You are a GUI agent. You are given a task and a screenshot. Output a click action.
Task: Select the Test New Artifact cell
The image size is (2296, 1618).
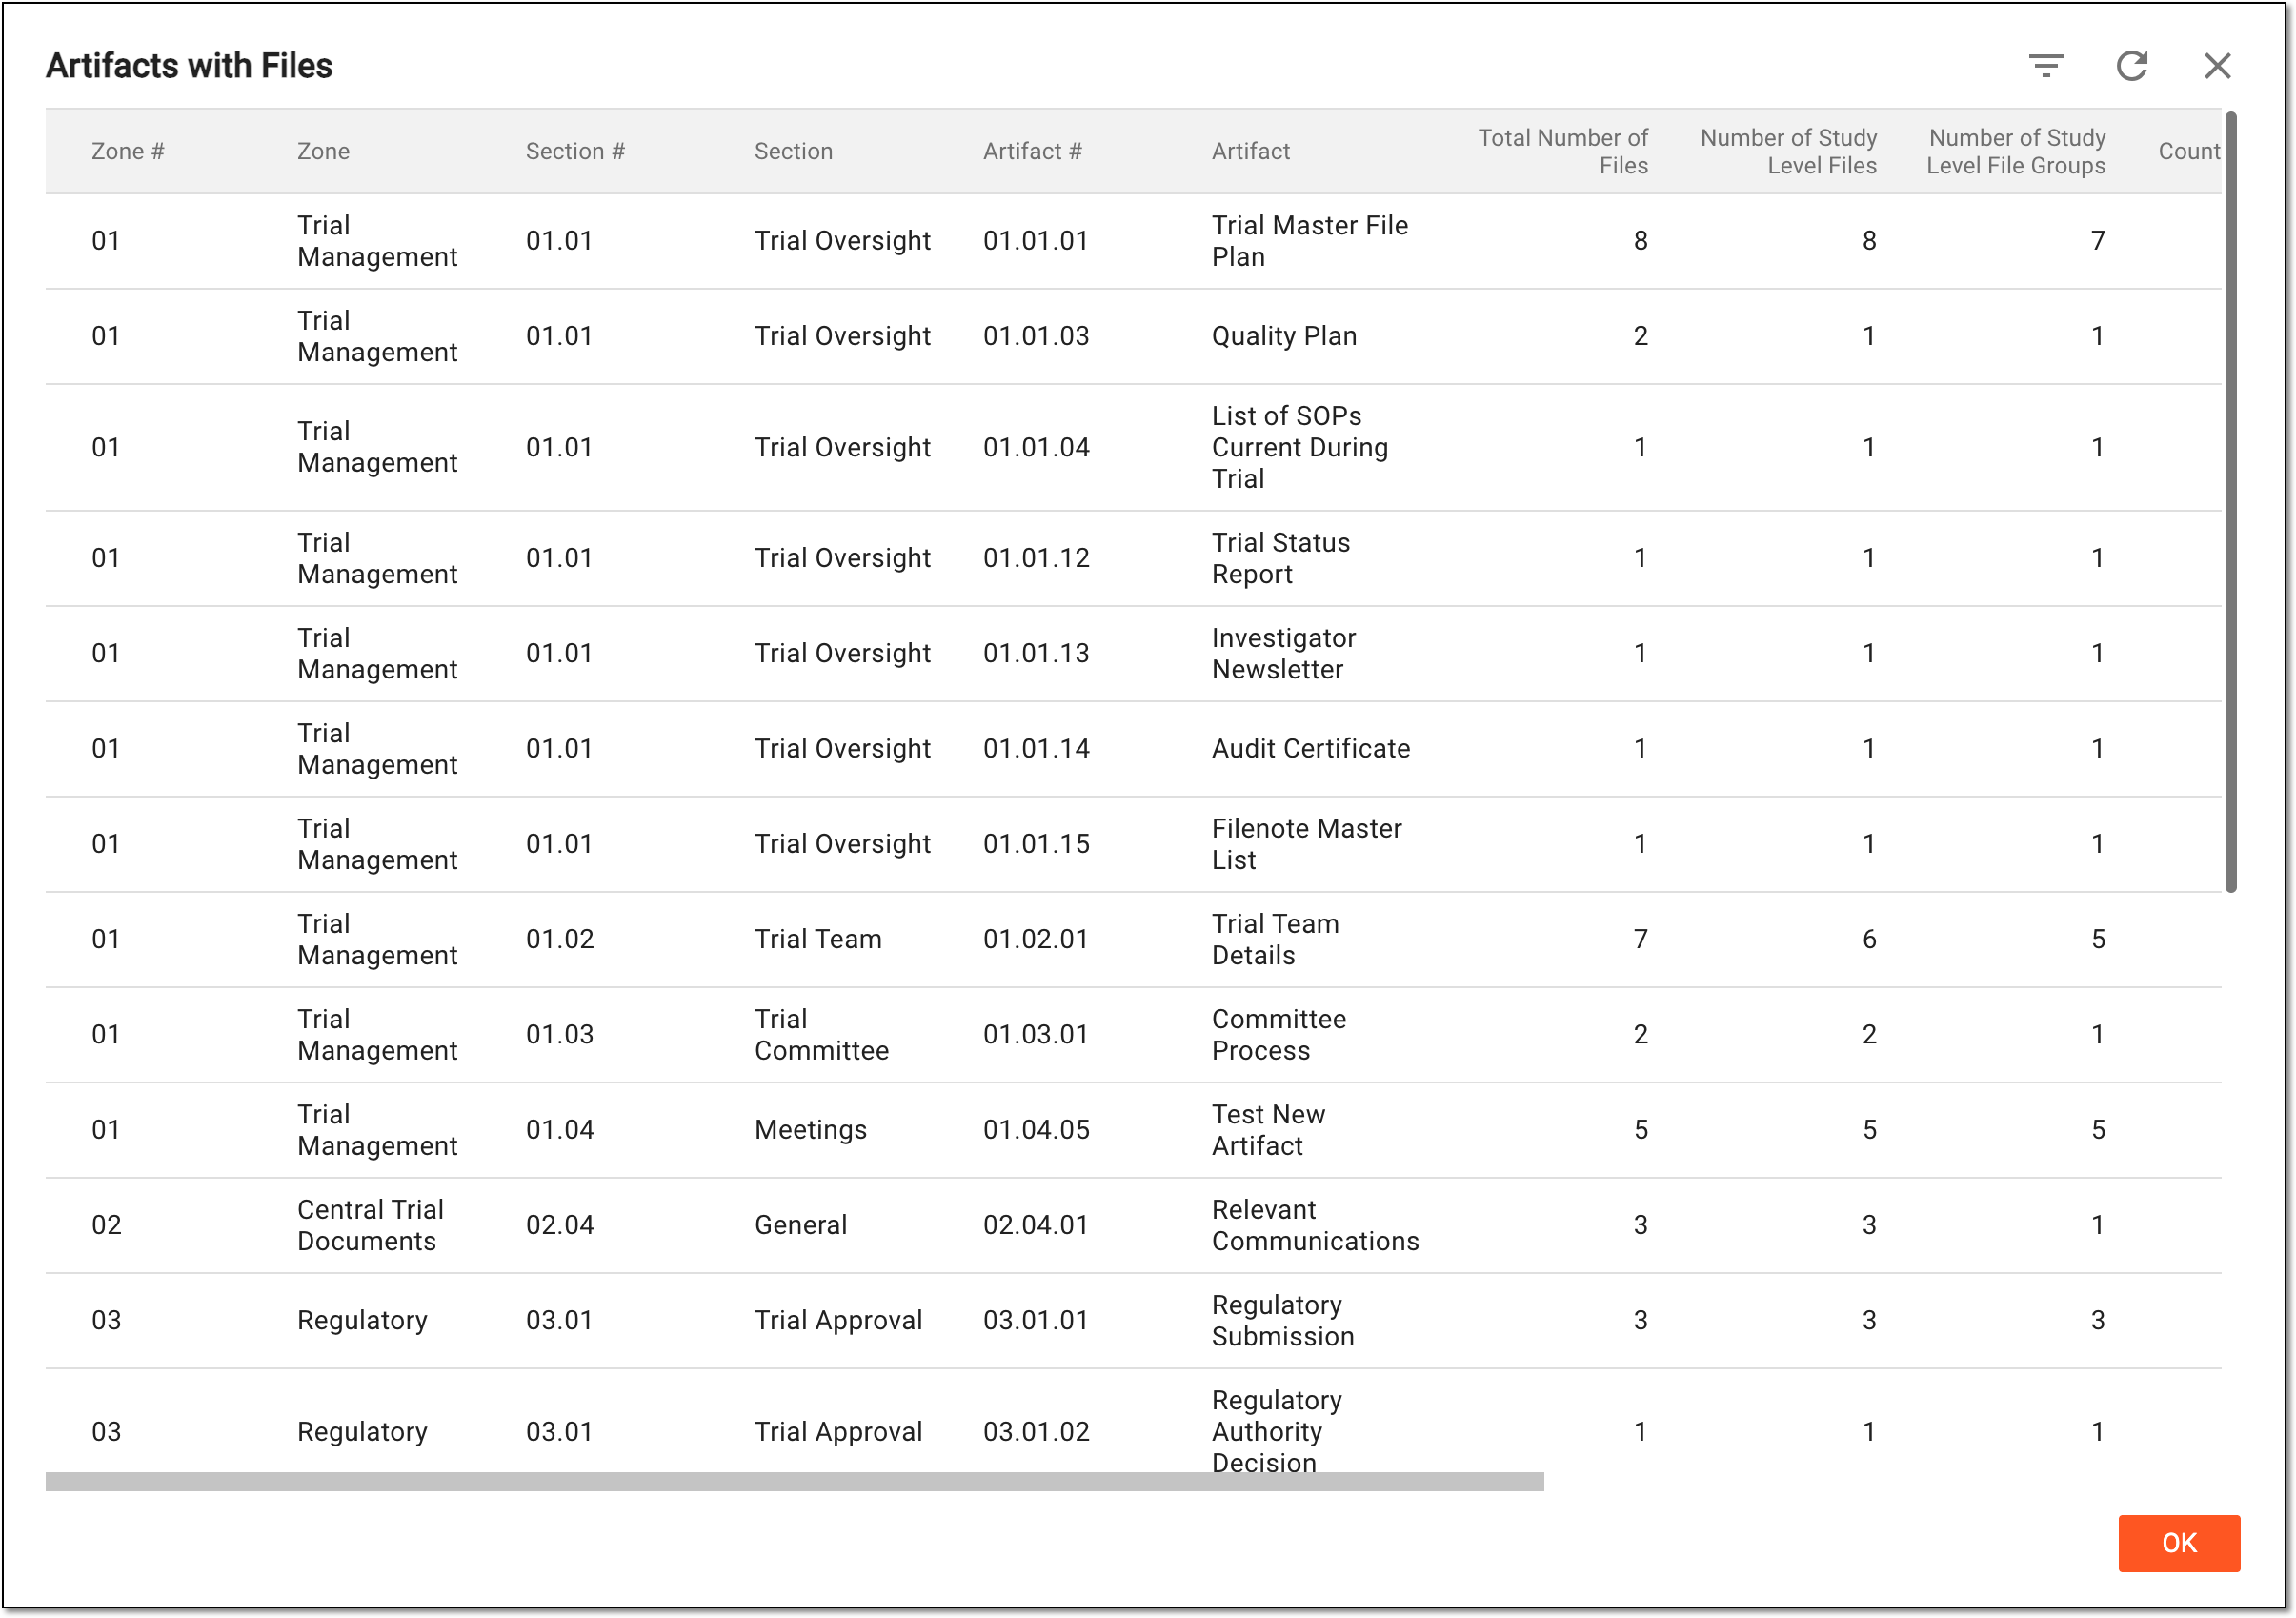[1268, 1130]
